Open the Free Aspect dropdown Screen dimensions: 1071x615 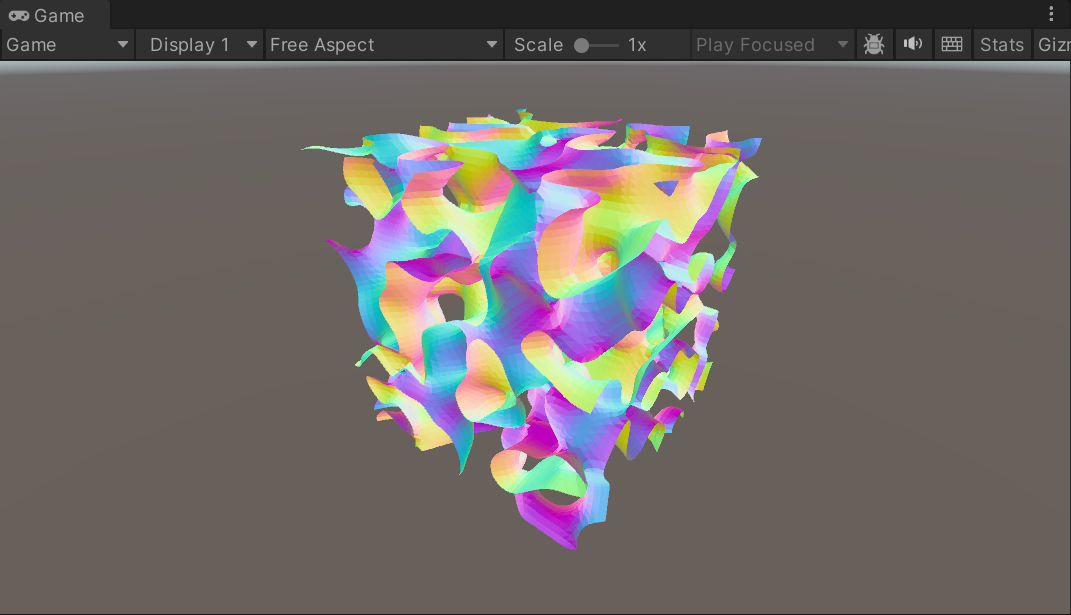(383, 44)
